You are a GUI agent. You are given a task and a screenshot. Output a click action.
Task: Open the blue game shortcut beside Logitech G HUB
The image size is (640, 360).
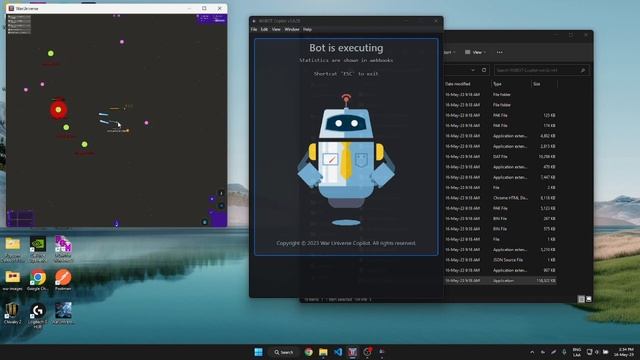[x=63, y=313]
